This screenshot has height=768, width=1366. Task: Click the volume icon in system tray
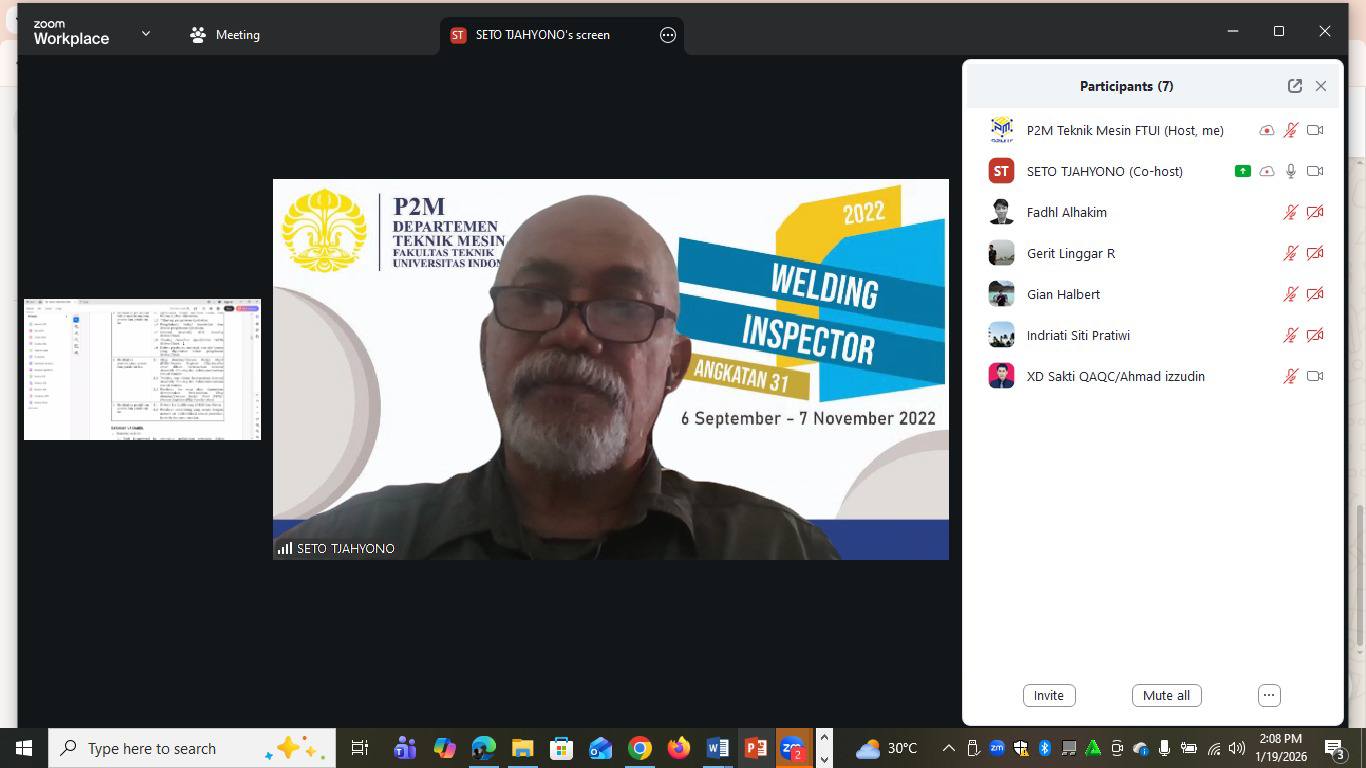(x=1237, y=748)
